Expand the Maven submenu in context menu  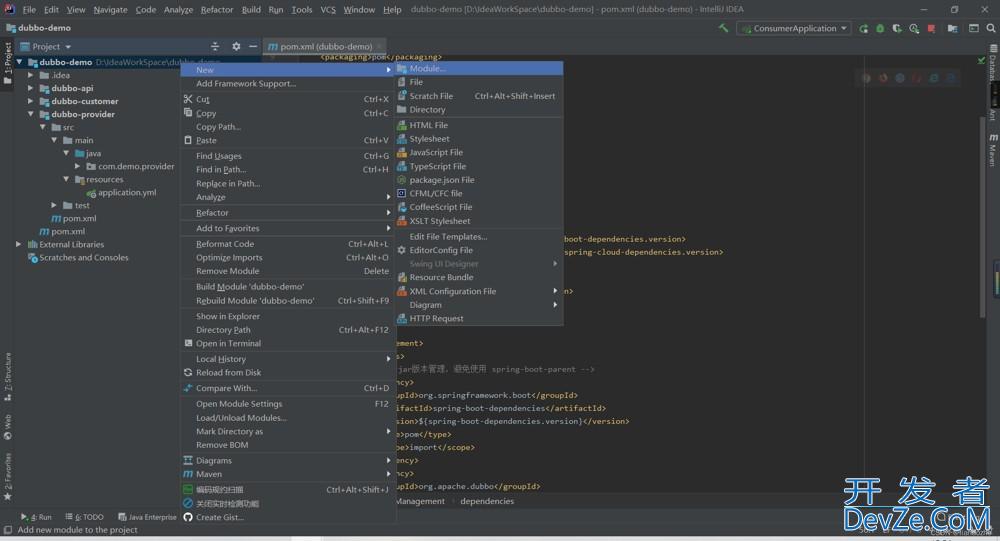tap(288, 474)
